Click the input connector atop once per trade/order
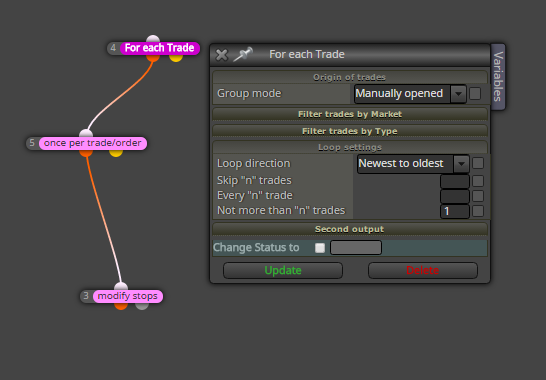This screenshot has width=546, height=380. 86,133
